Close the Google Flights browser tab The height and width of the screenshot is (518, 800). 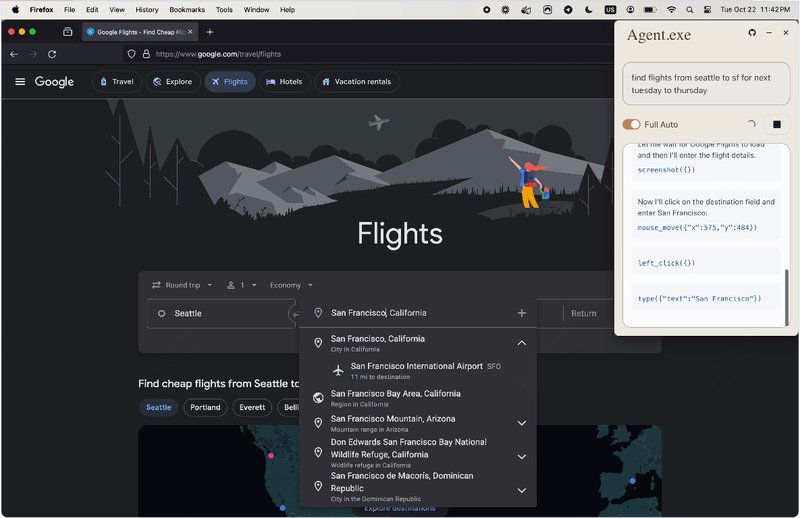tap(191, 32)
